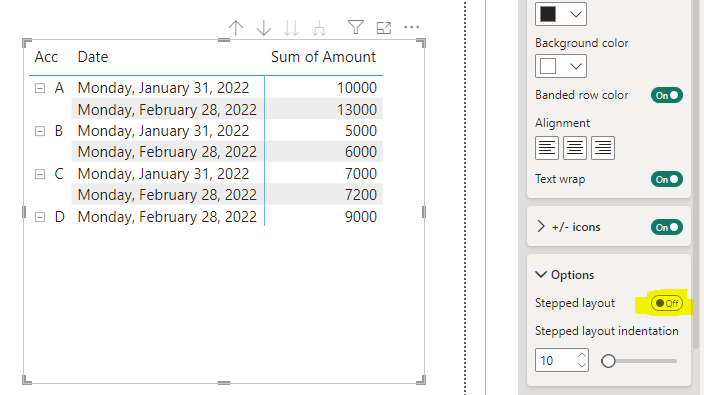Click the format pane vertical scrollbar

(x=696, y=174)
